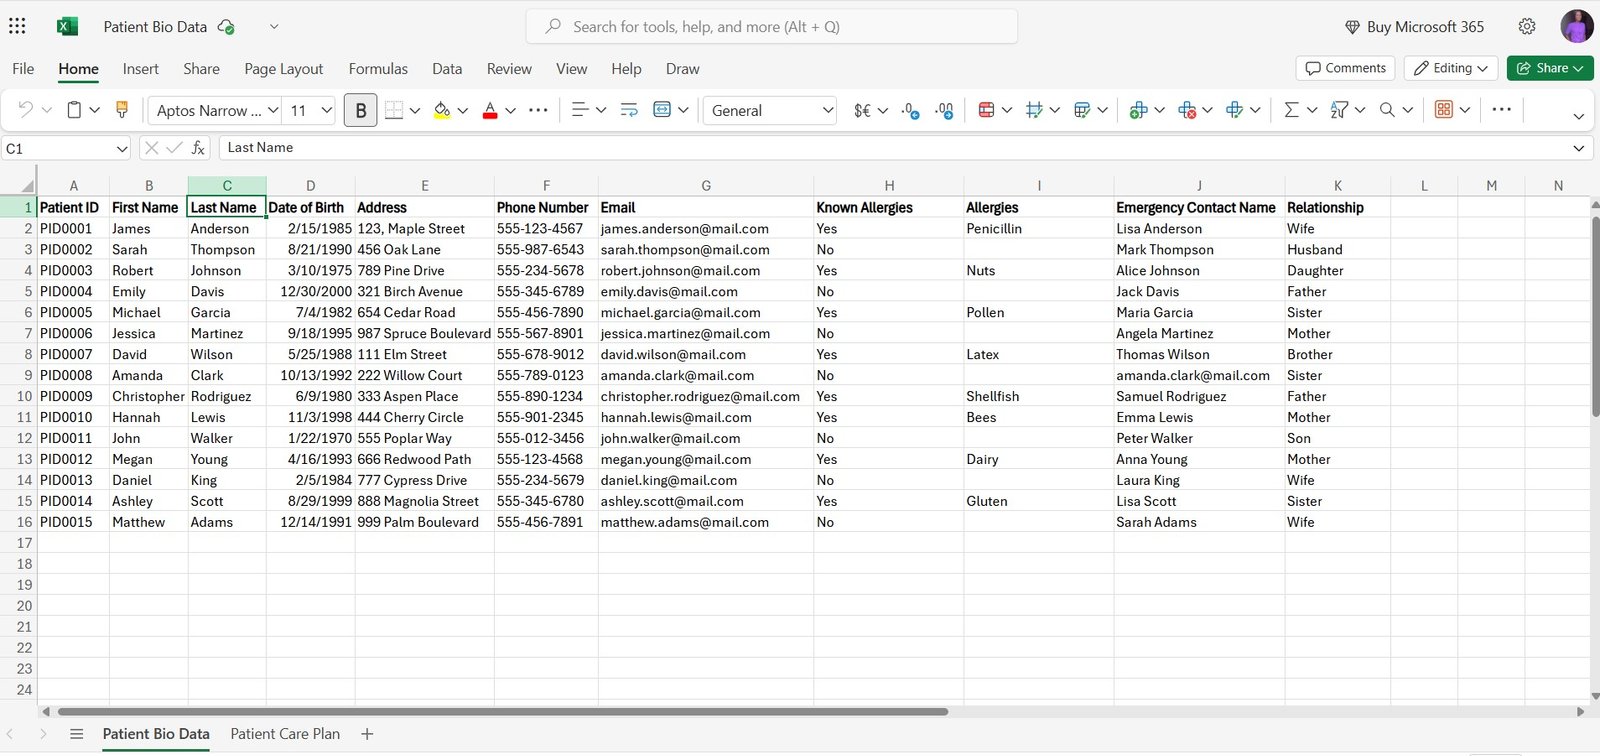Open the ribbon display options chevron

tap(1579, 116)
